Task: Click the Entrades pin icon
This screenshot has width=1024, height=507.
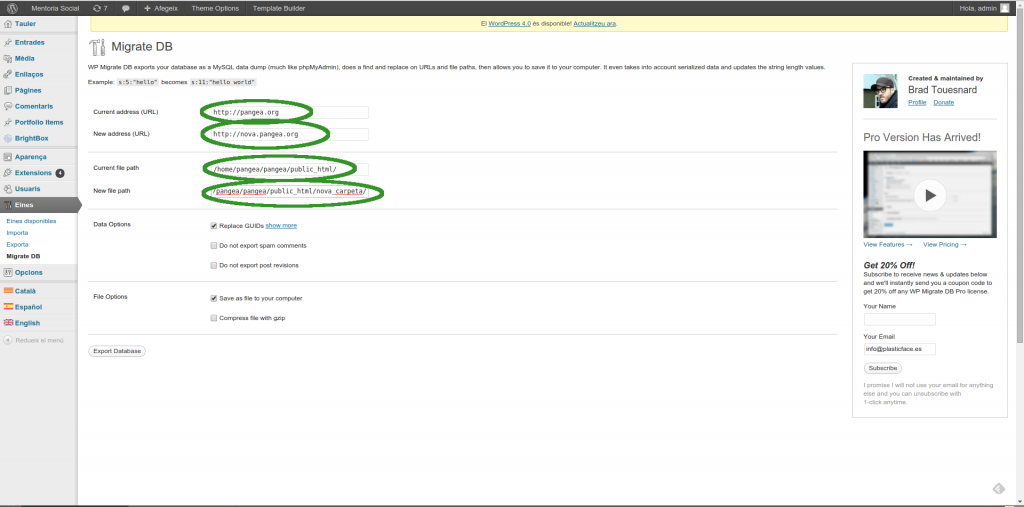Action: [x=7, y=42]
